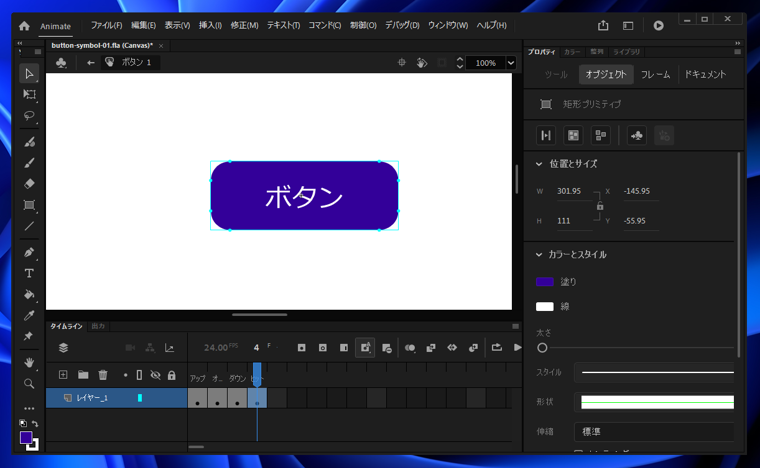Viewport: 760px width, 468px height.
Task: Click the back arrow to exit symbol
Action: click(90, 62)
